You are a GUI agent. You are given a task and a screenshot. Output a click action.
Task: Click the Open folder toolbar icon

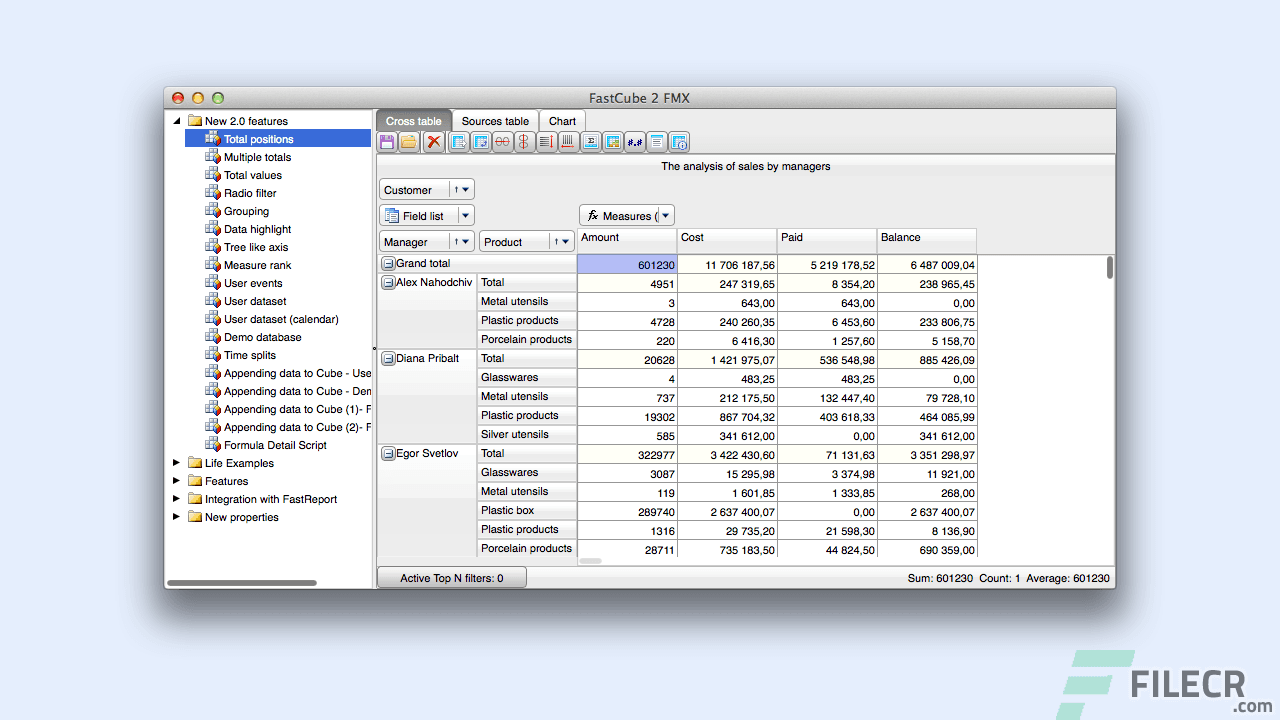tap(409, 142)
